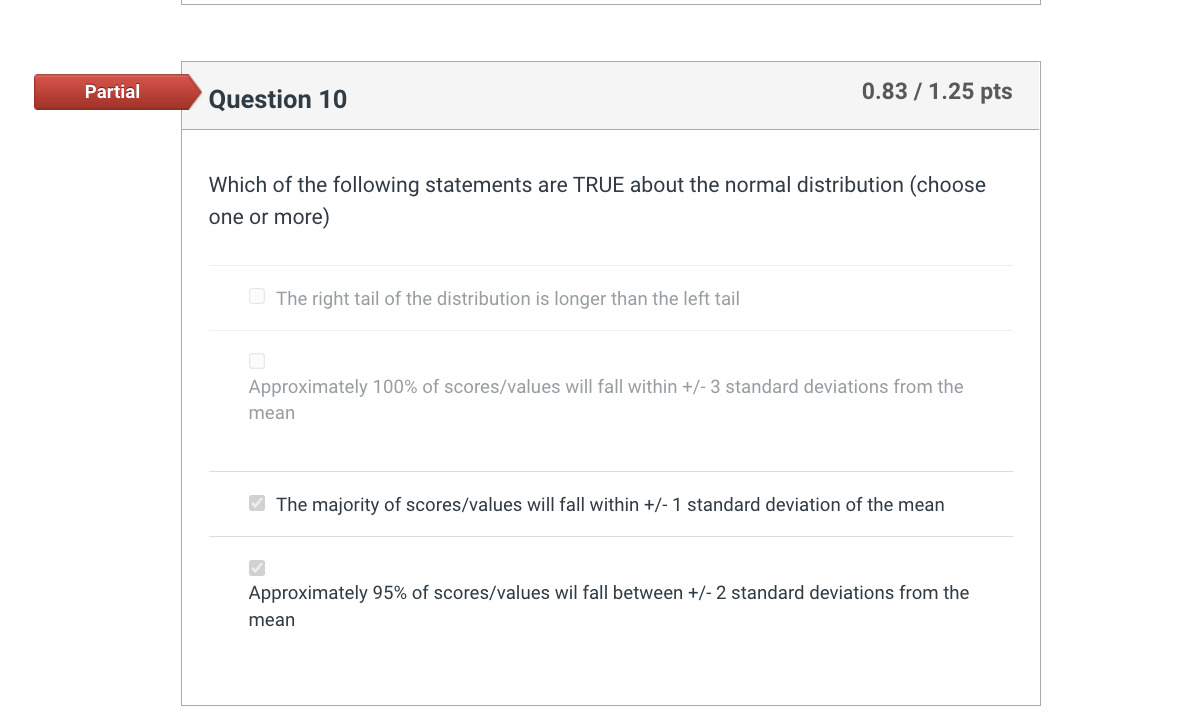Select the Question 10 header
The height and width of the screenshot is (722, 1204).
(x=277, y=99)
